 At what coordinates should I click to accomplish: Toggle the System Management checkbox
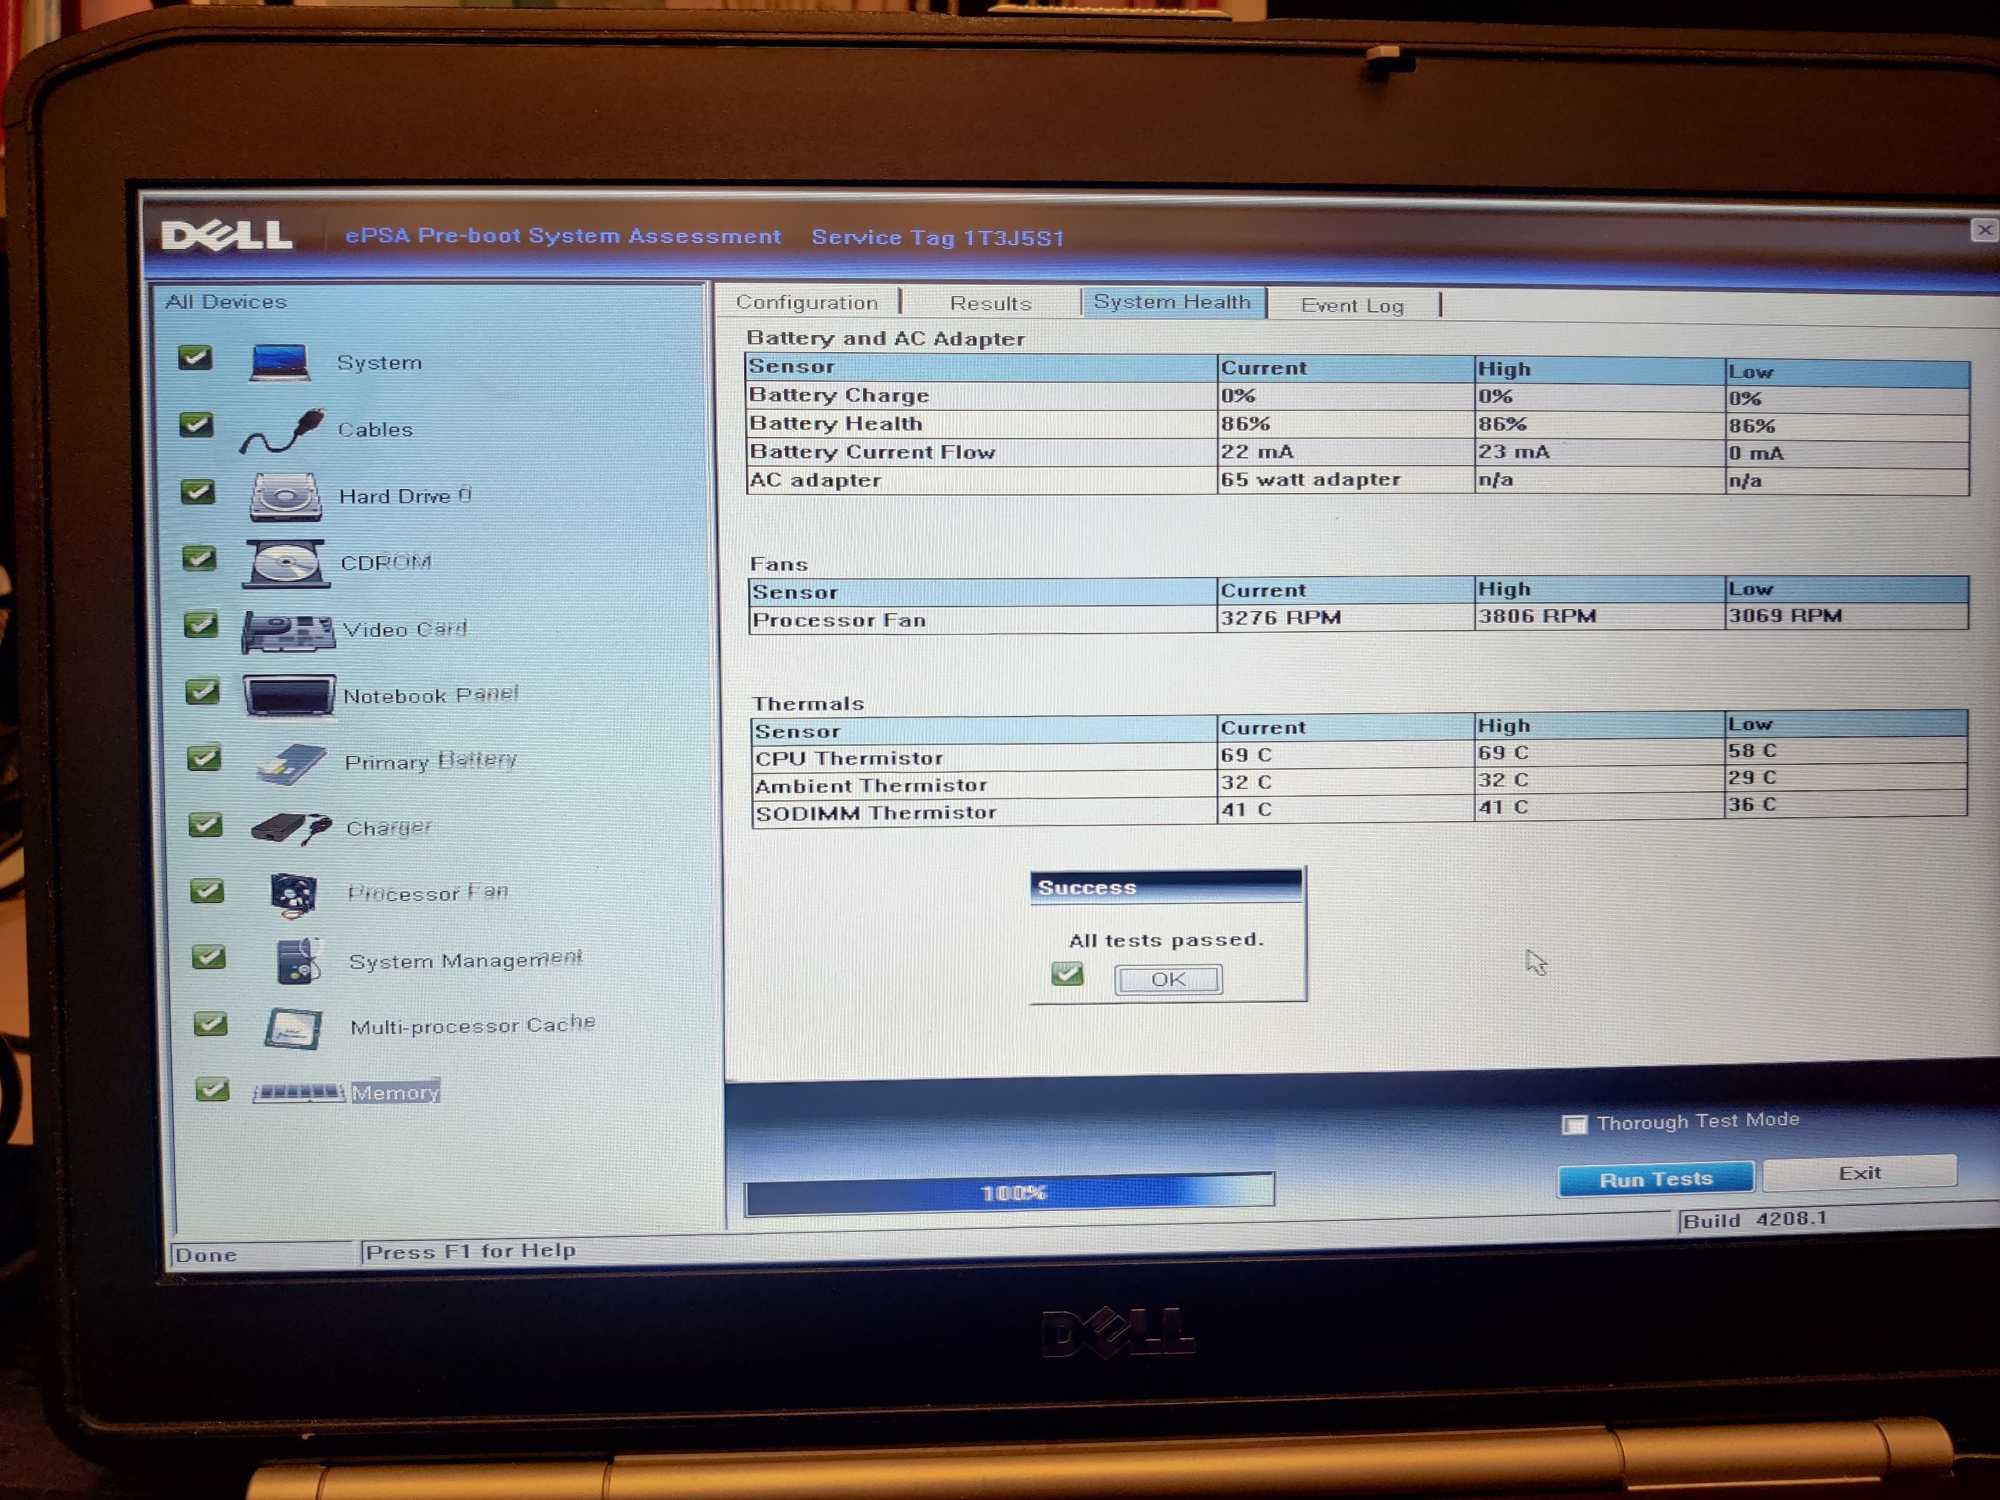coord(208,957)
